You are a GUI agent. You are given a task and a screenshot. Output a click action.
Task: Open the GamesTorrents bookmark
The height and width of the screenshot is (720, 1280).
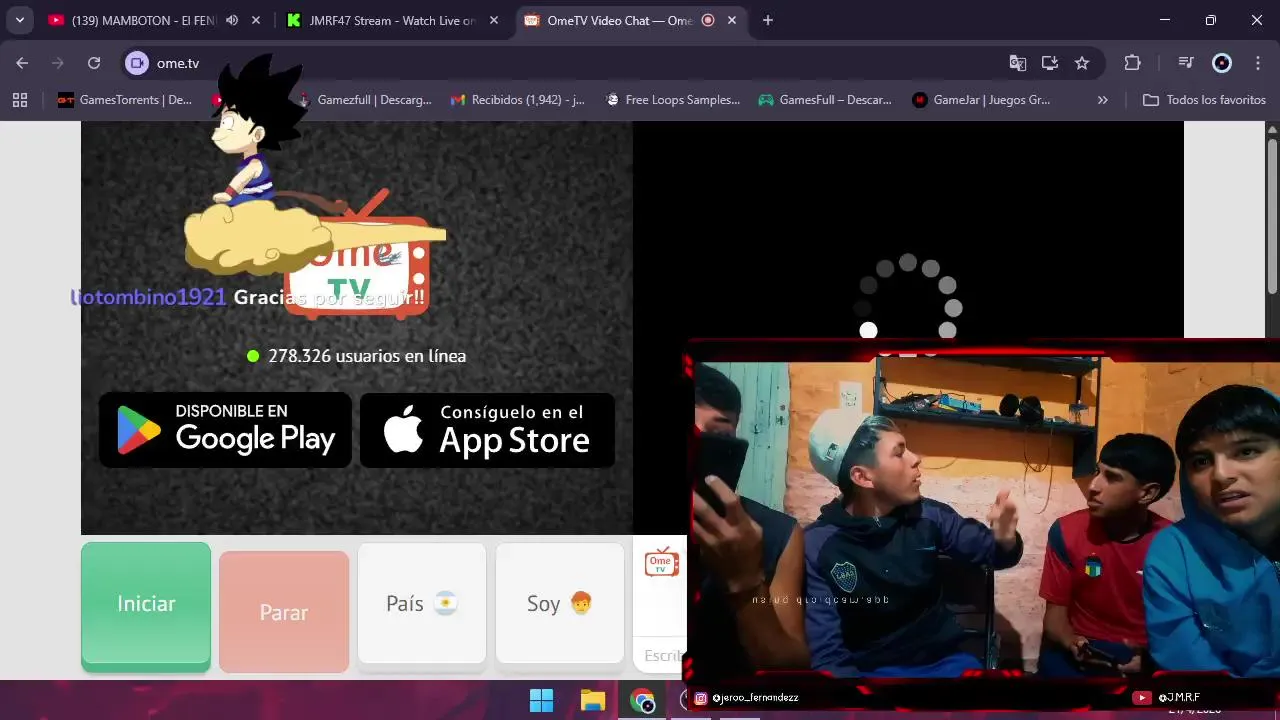pos(125,100)
